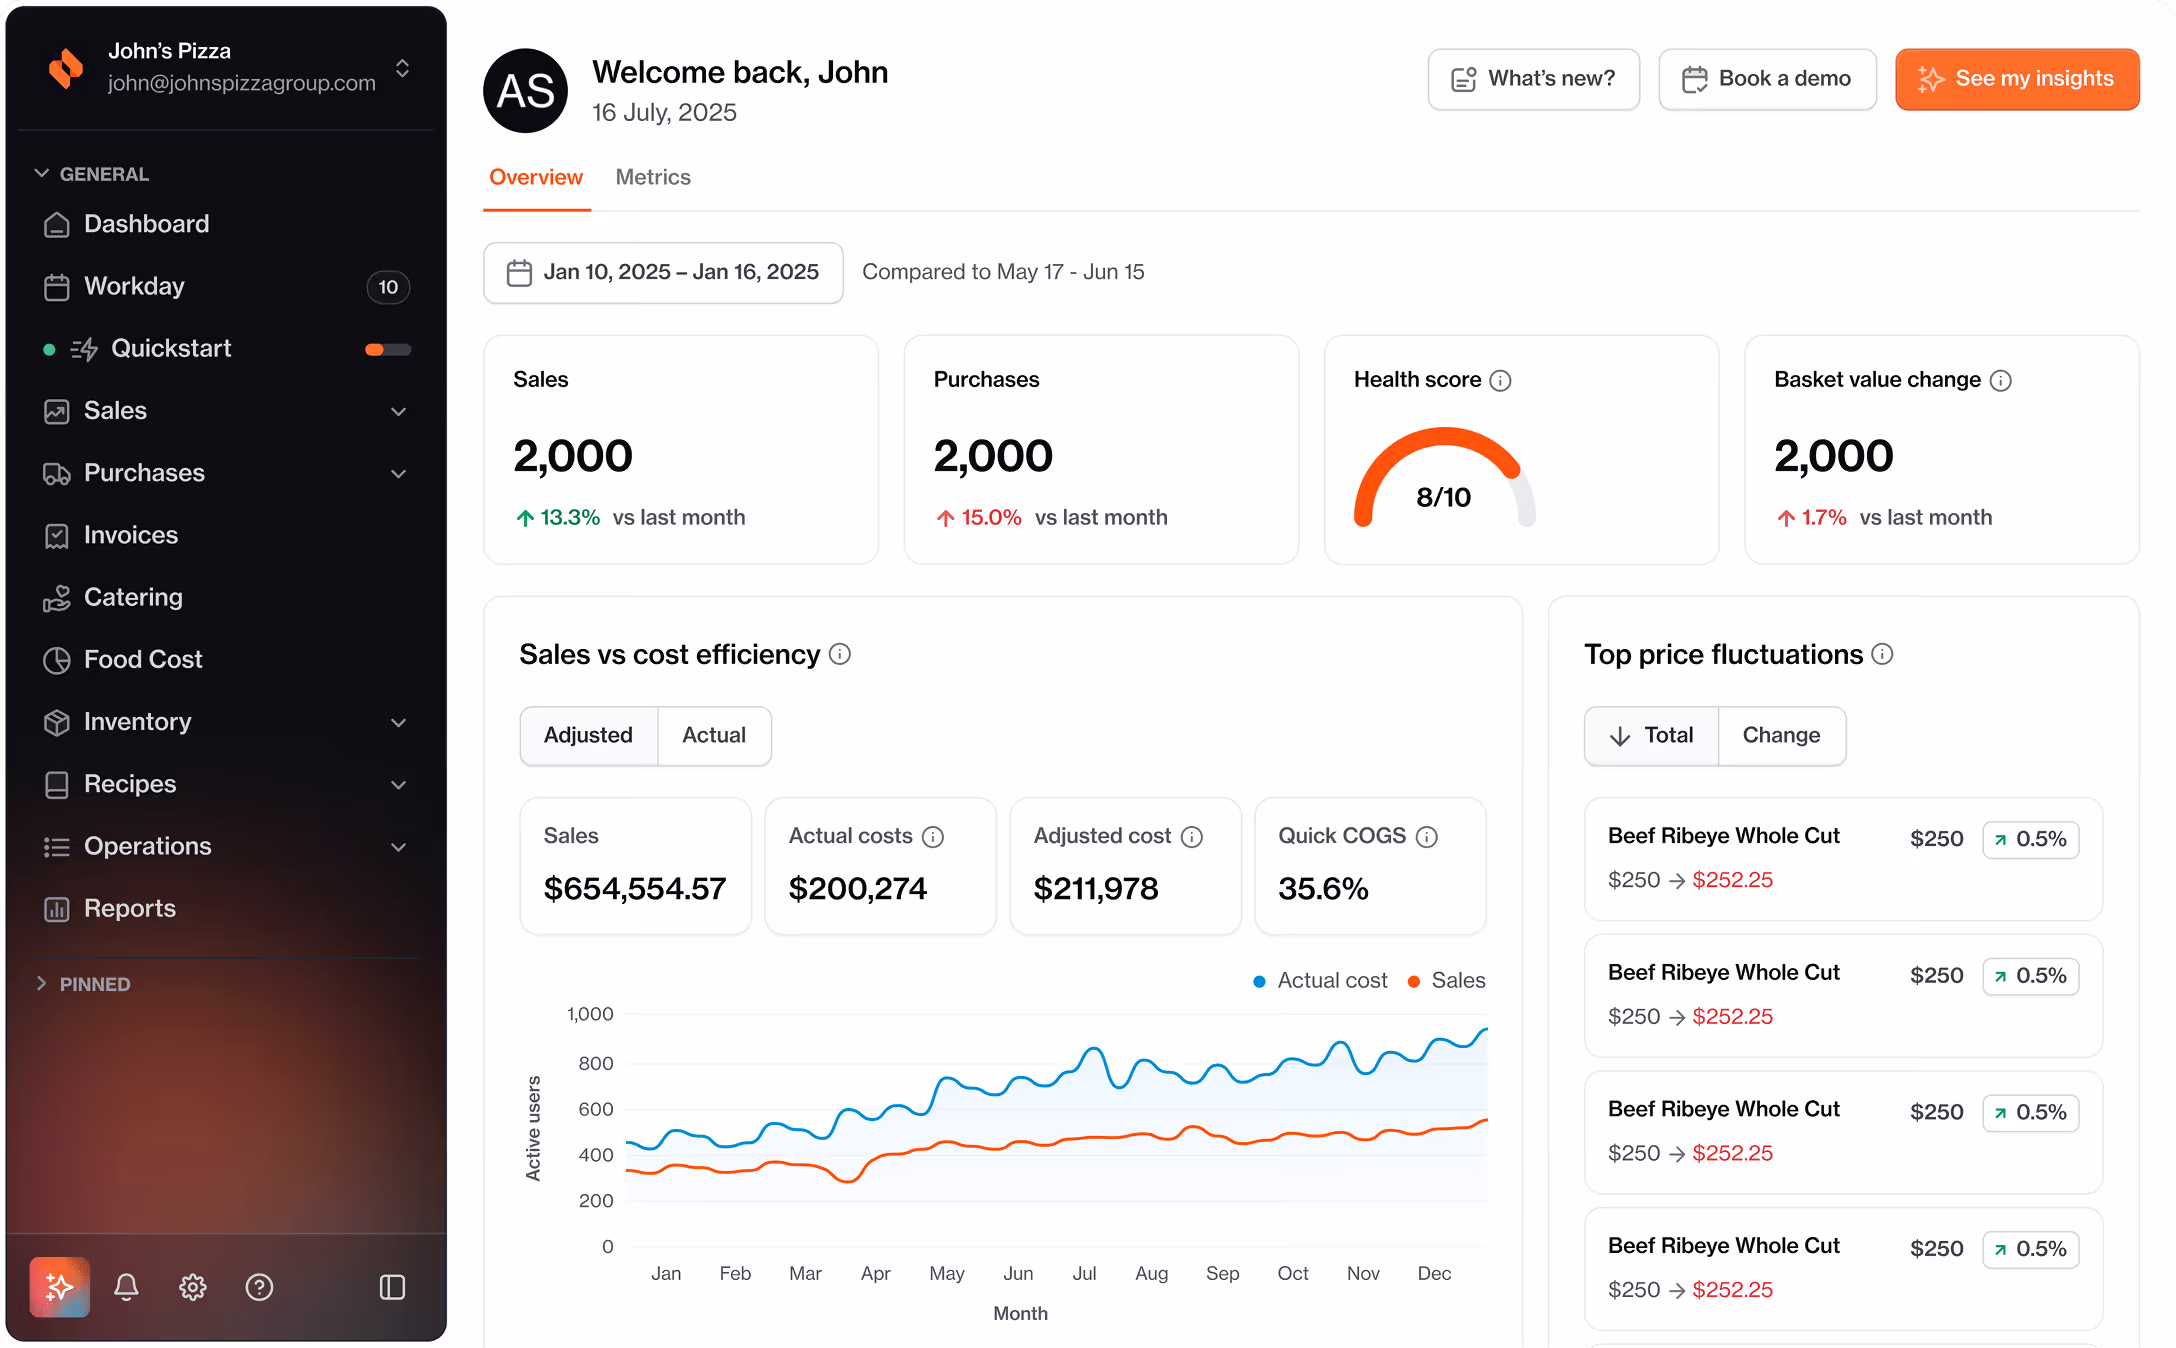
Task: Click the Invoices receipt icon
Action: coord(57,536)
